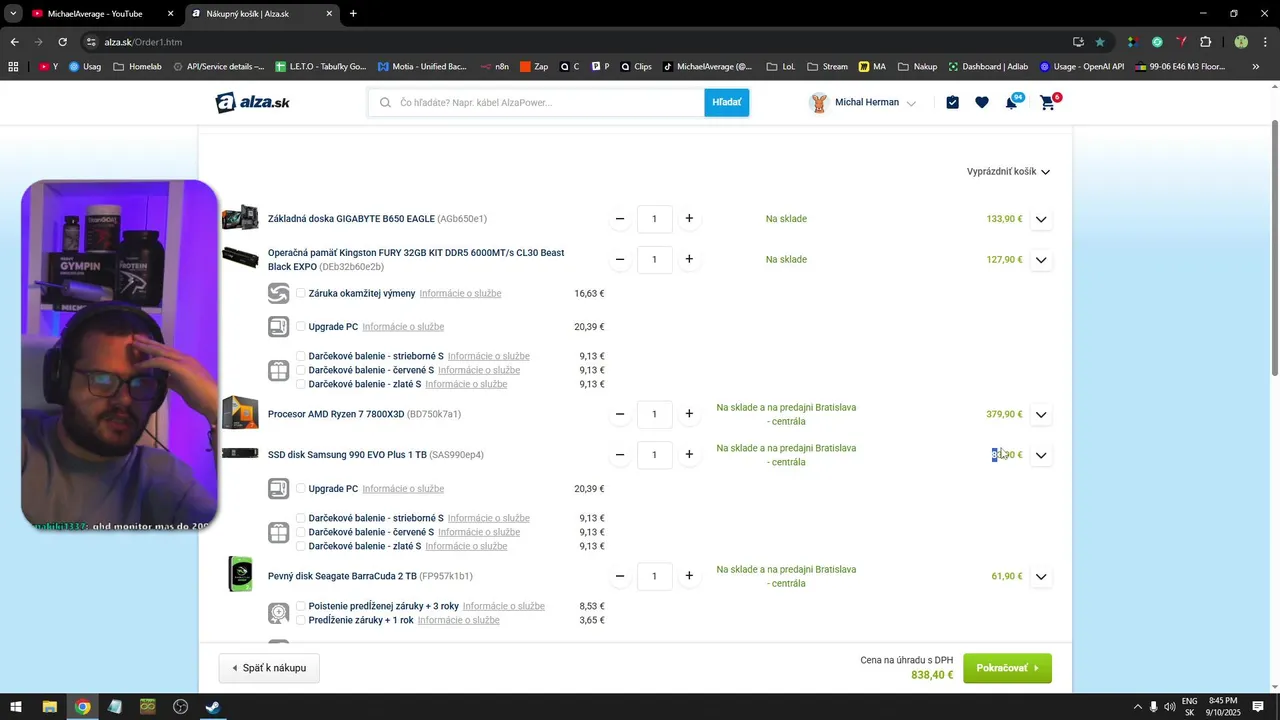Open the alza.sk logo home link
Screen dimensions: 1280x720
coord(253,102)
